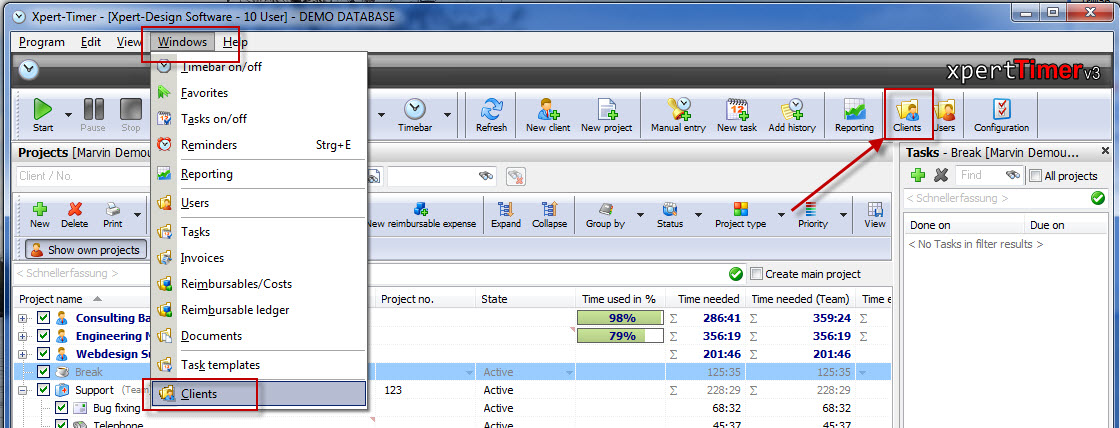This screenshot has width=1120, height=428.
Task: Choose Favorites from the Windows menu
Action: click(259, 93)
